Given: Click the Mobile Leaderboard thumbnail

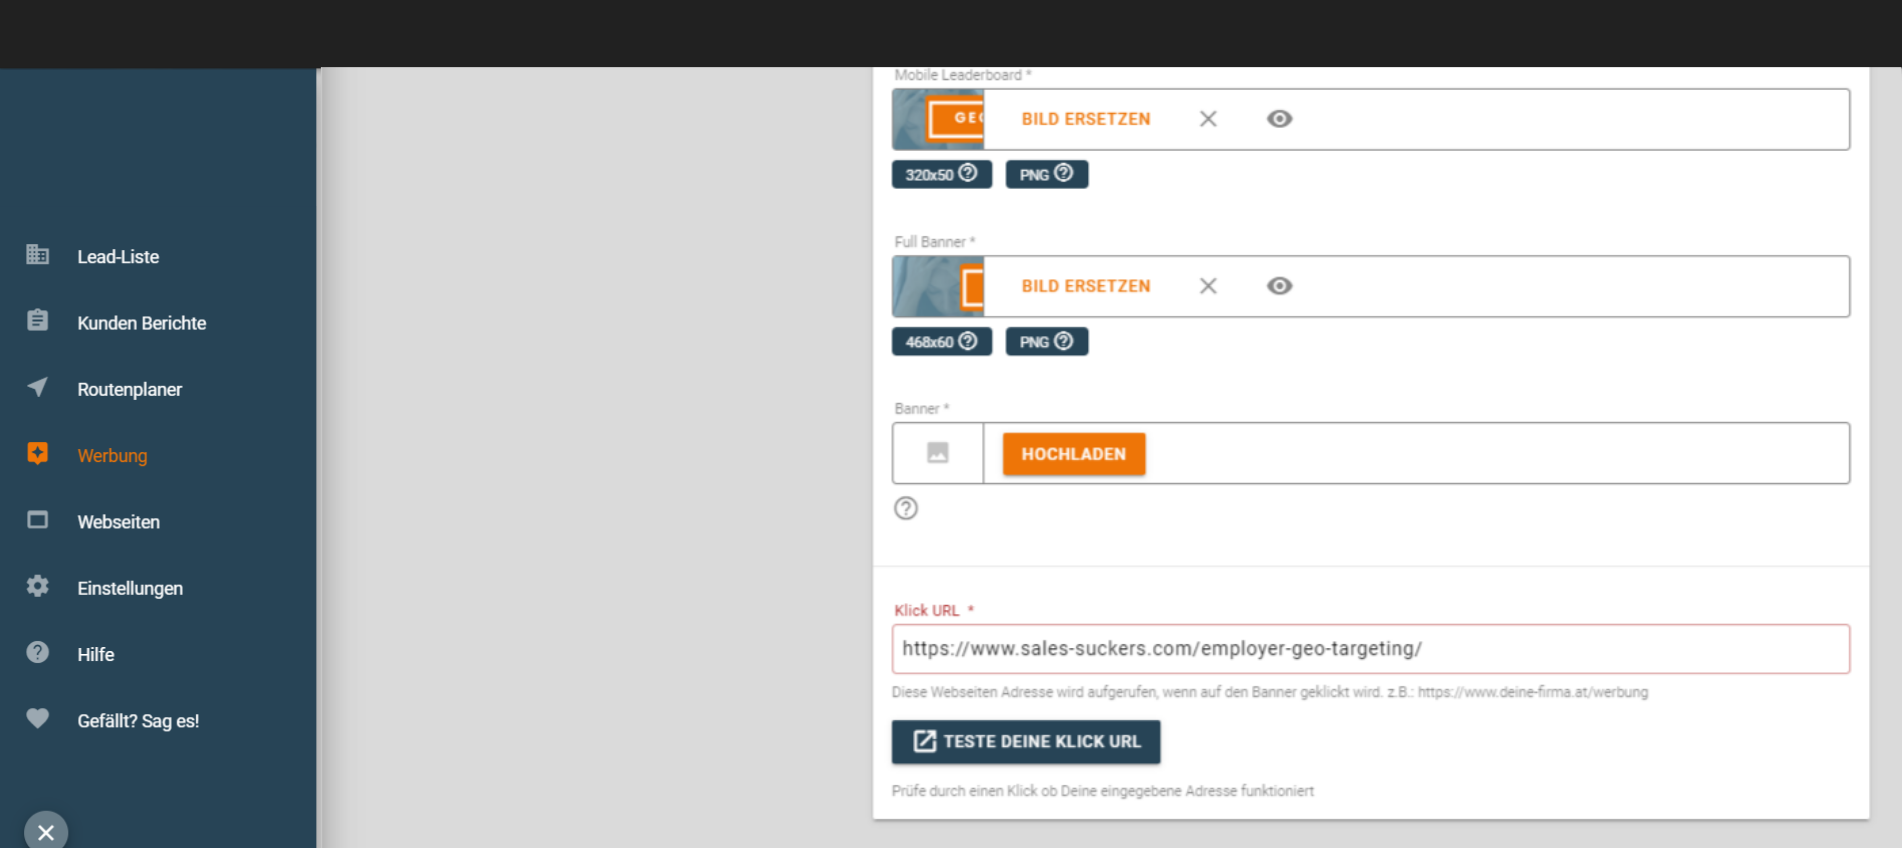Looking at the screenshot, I should (938, 119).
